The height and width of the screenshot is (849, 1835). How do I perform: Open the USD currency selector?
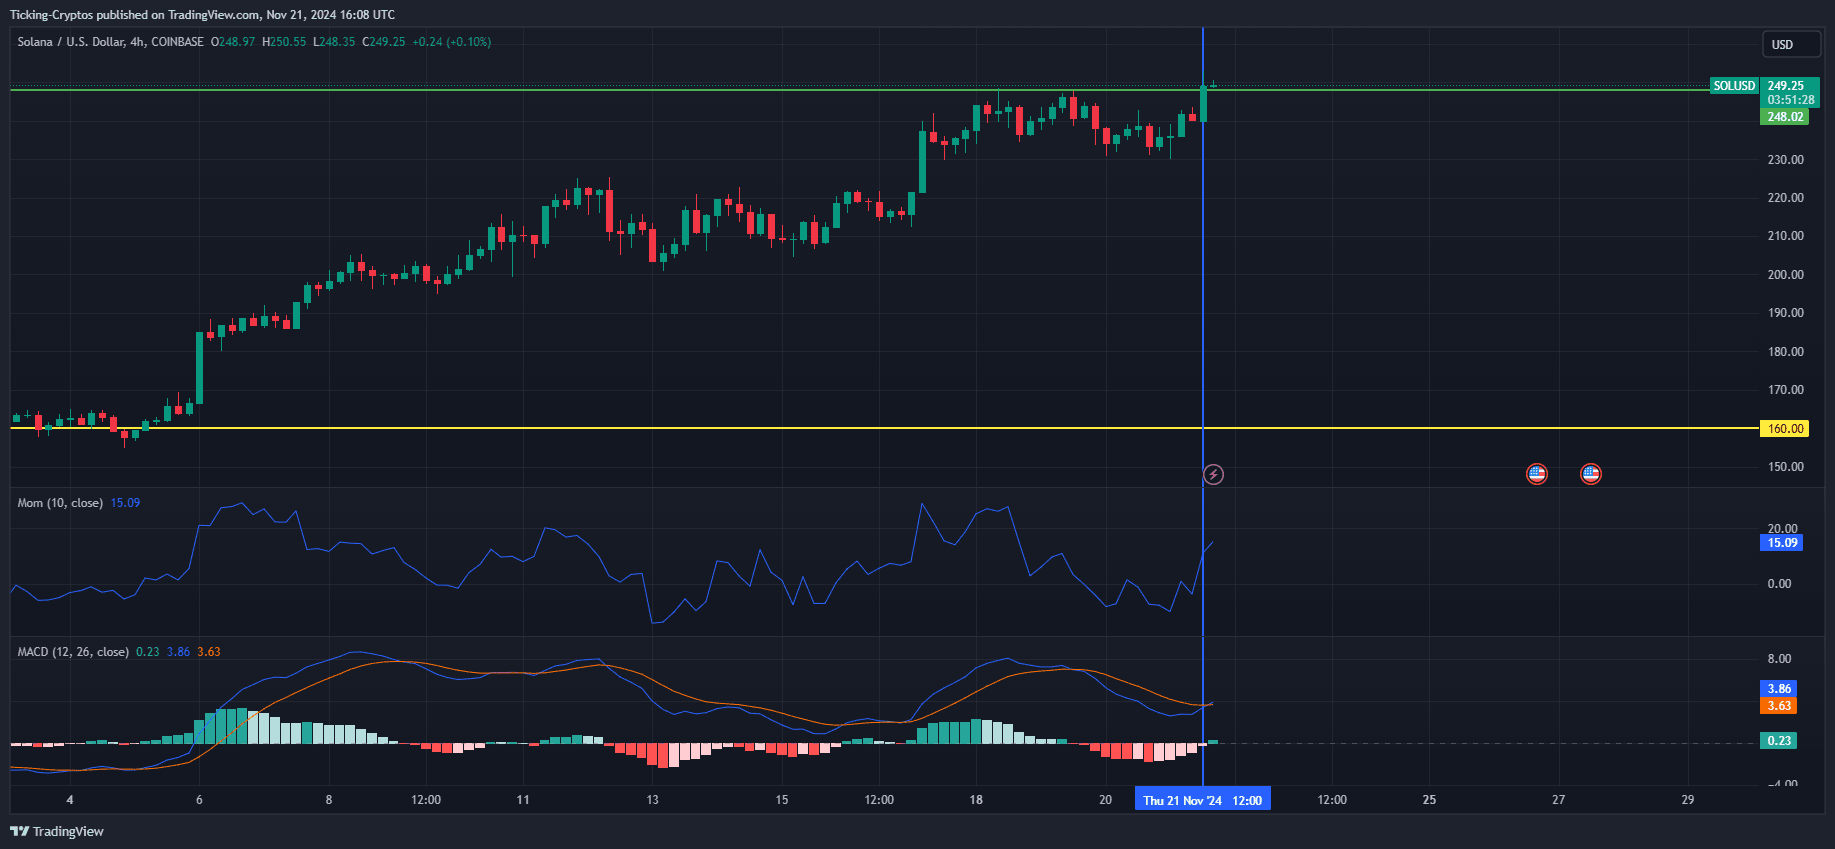click(x=1791, y=44)
